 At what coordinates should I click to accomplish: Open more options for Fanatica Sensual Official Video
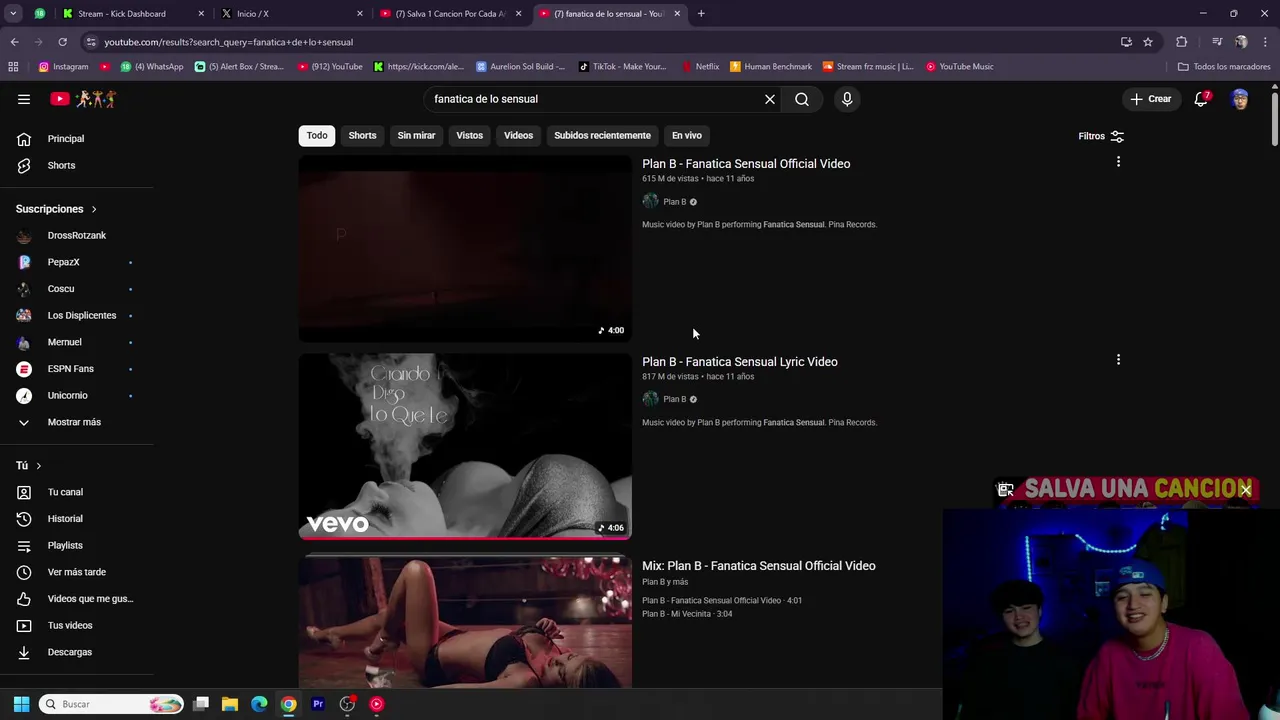1118,162
